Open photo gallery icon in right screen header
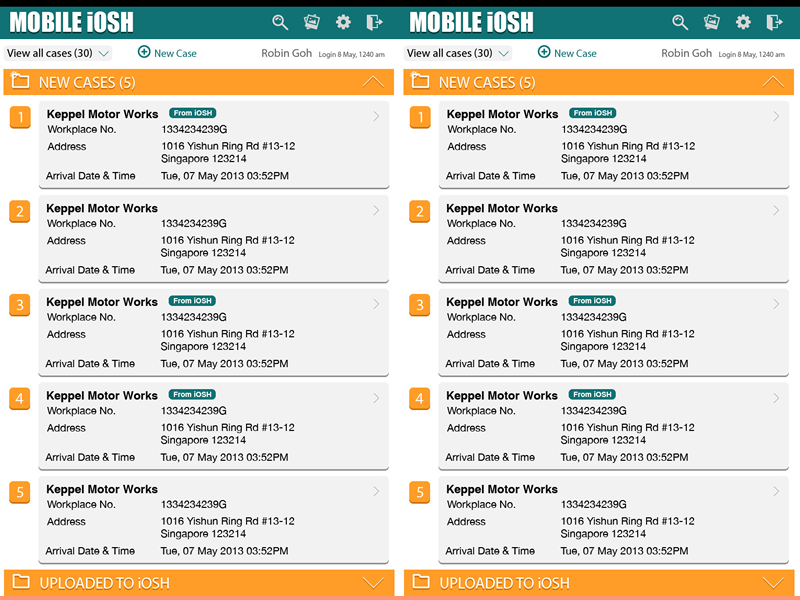The width and height of the screenshot is (800, 600). pyautogui.click(x=712, y=22)
